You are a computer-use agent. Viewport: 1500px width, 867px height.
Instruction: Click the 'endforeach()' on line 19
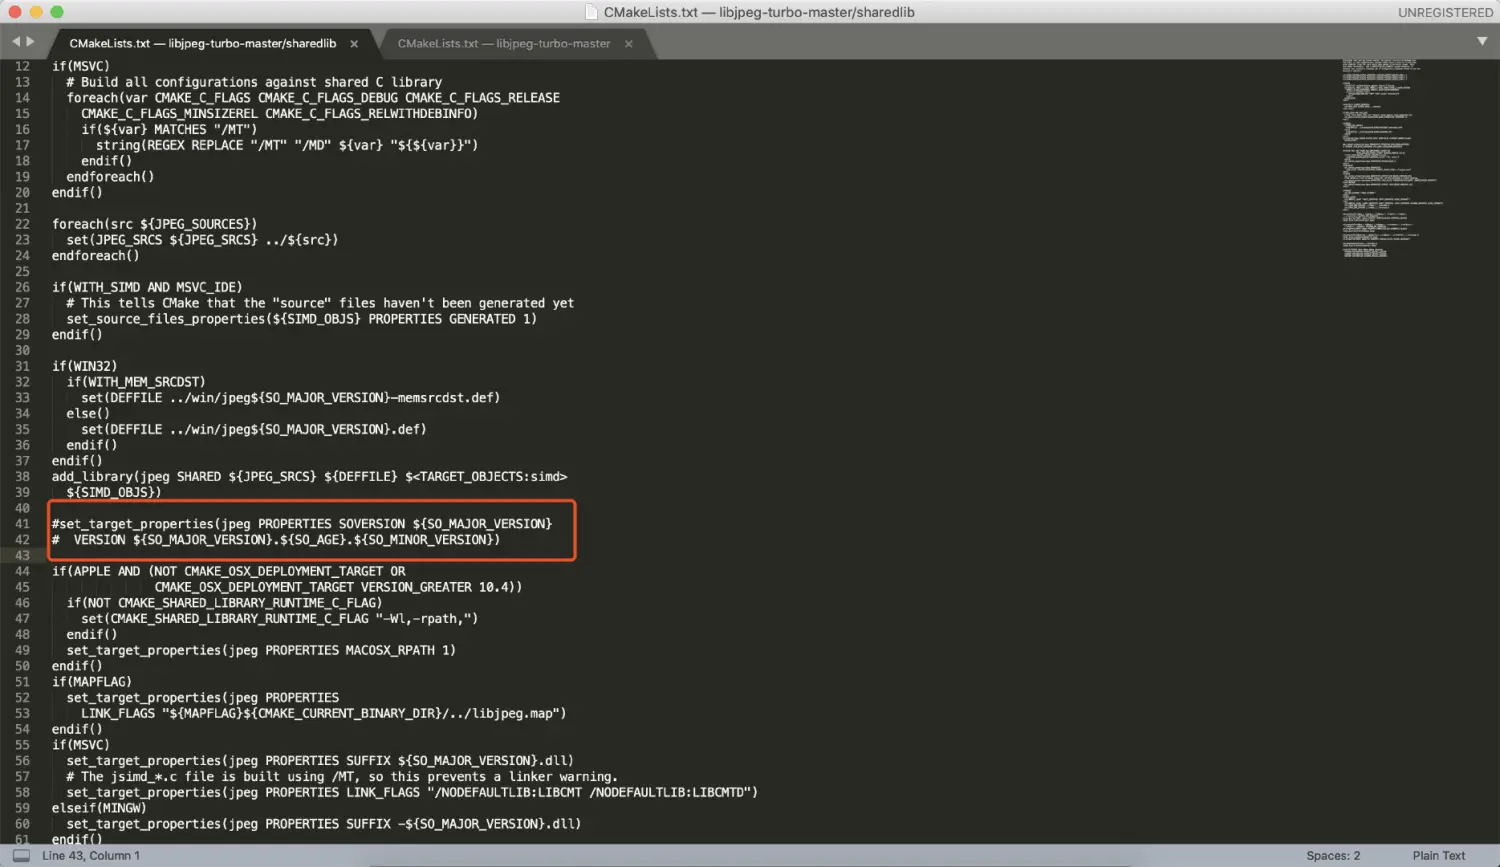click(x=110, y=177)
